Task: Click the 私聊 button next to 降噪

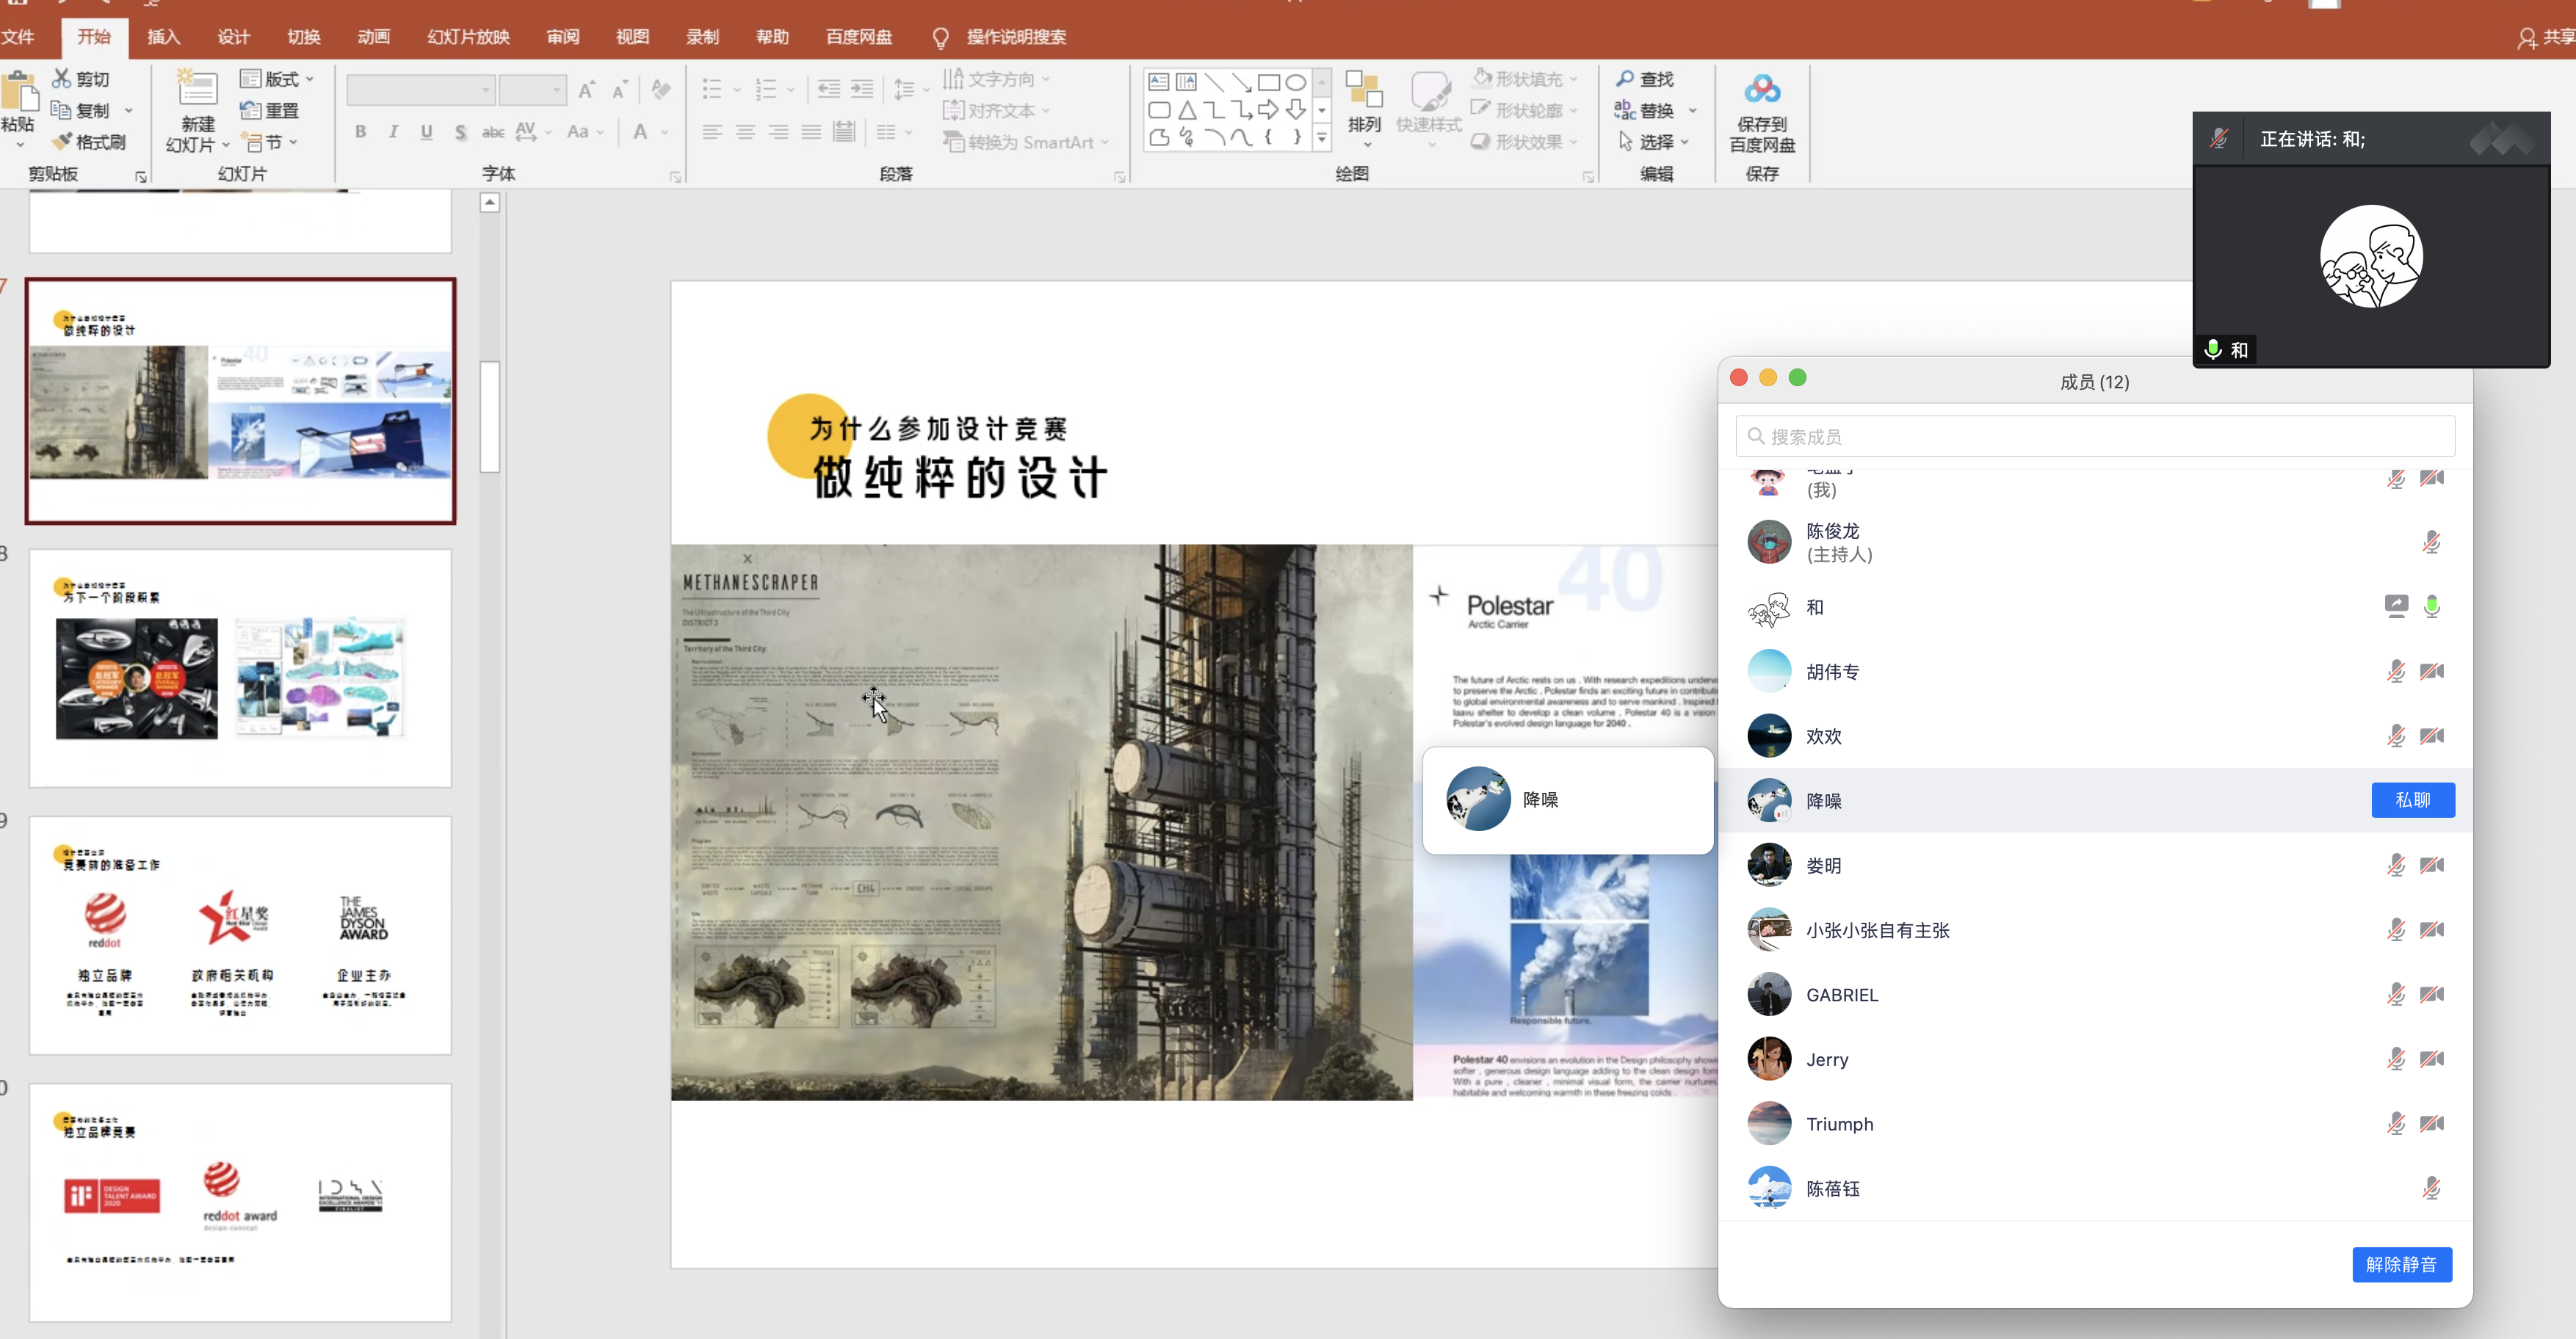Action: pyautogui.click(x=2413, y=800)
